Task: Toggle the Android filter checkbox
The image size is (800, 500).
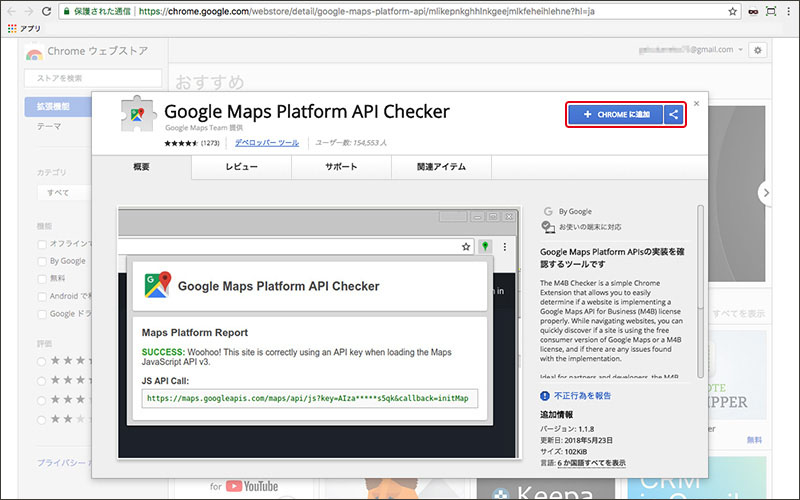Action: (x=42, y=296)
